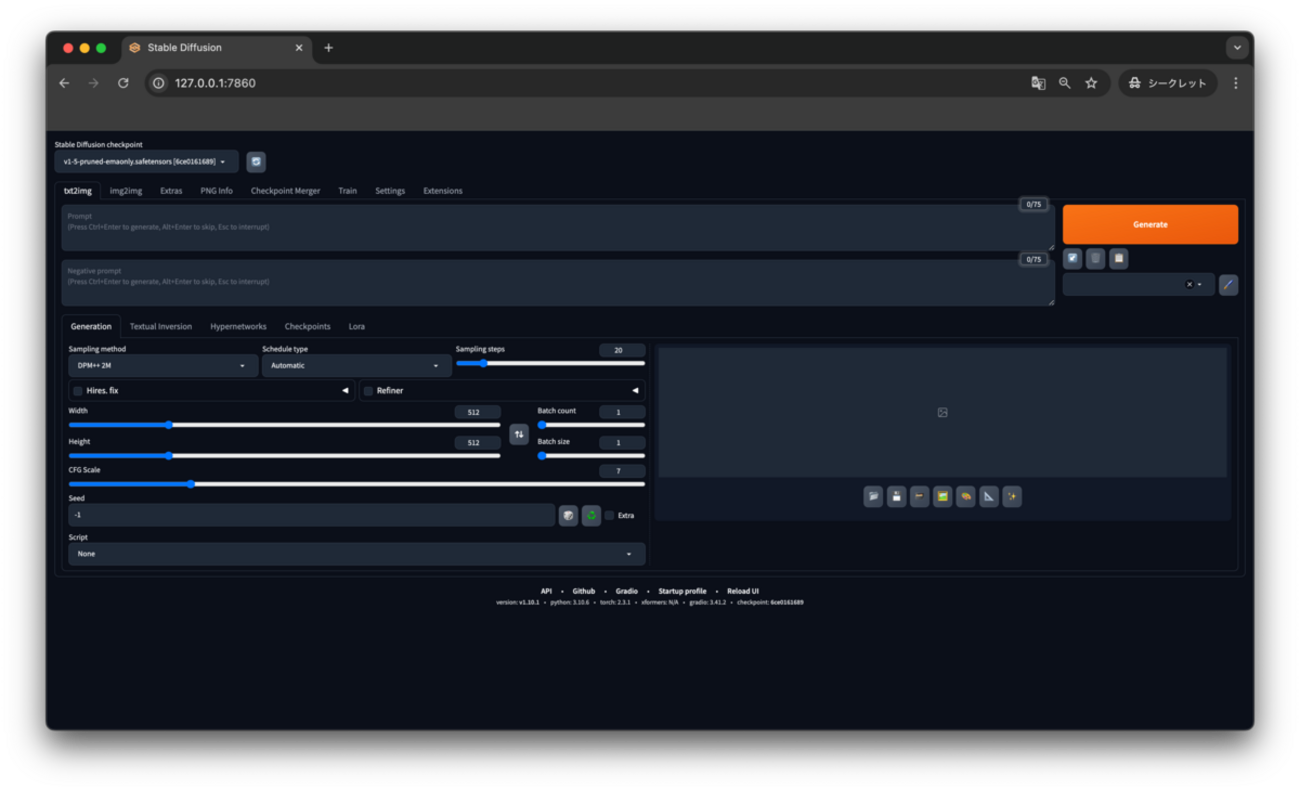Refresh the checkpoint list with the refresh icon
Screen dimensions: 1300x791
coord(254,161)
